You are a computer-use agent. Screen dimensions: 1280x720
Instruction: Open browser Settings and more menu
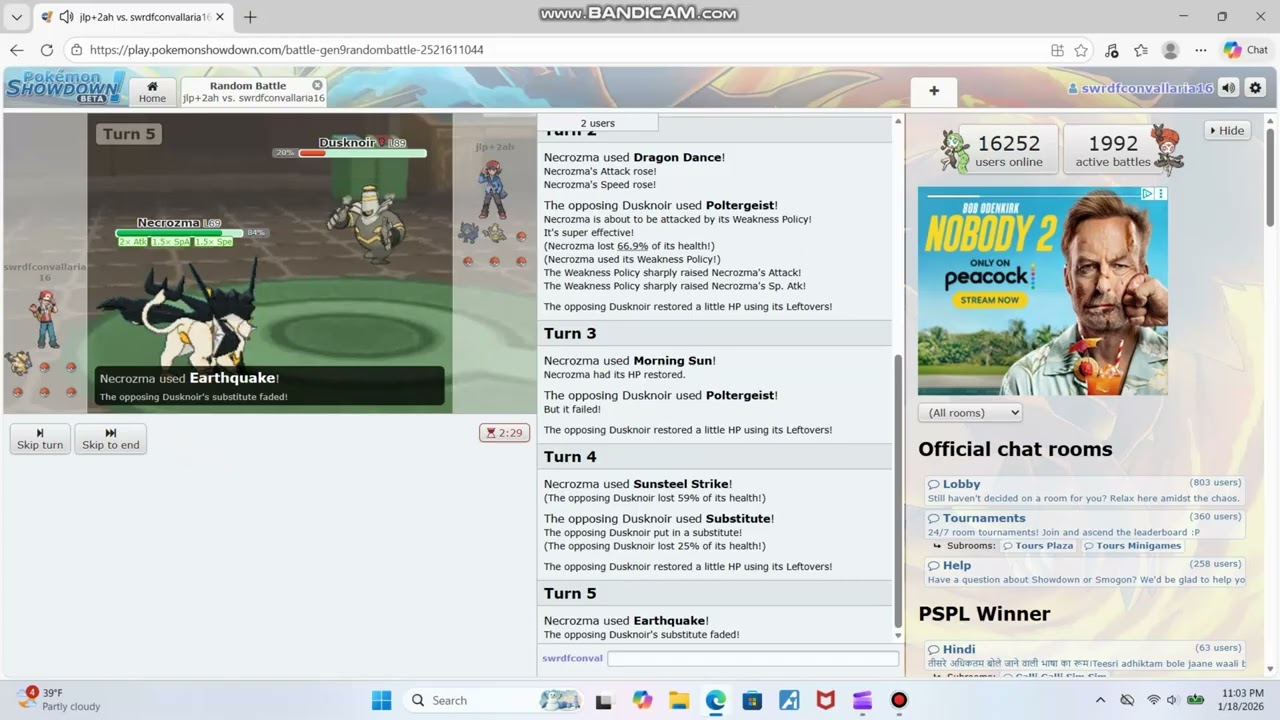click(1201, 50)
